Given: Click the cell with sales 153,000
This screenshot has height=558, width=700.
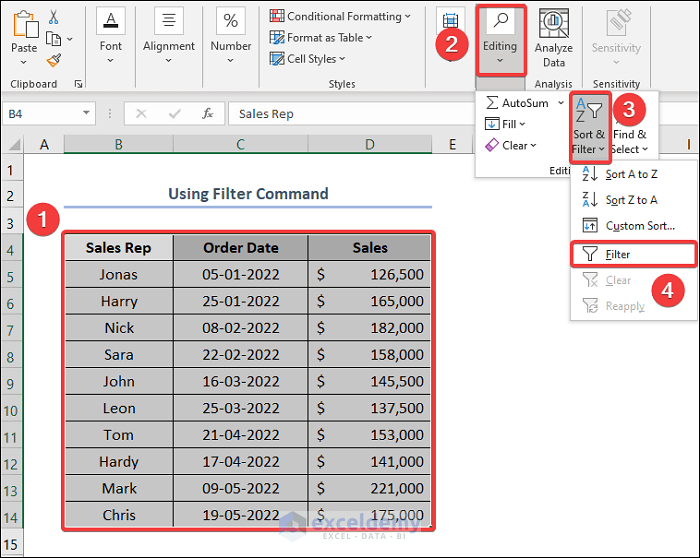Looking at the screenshot, I should (370, 435).
